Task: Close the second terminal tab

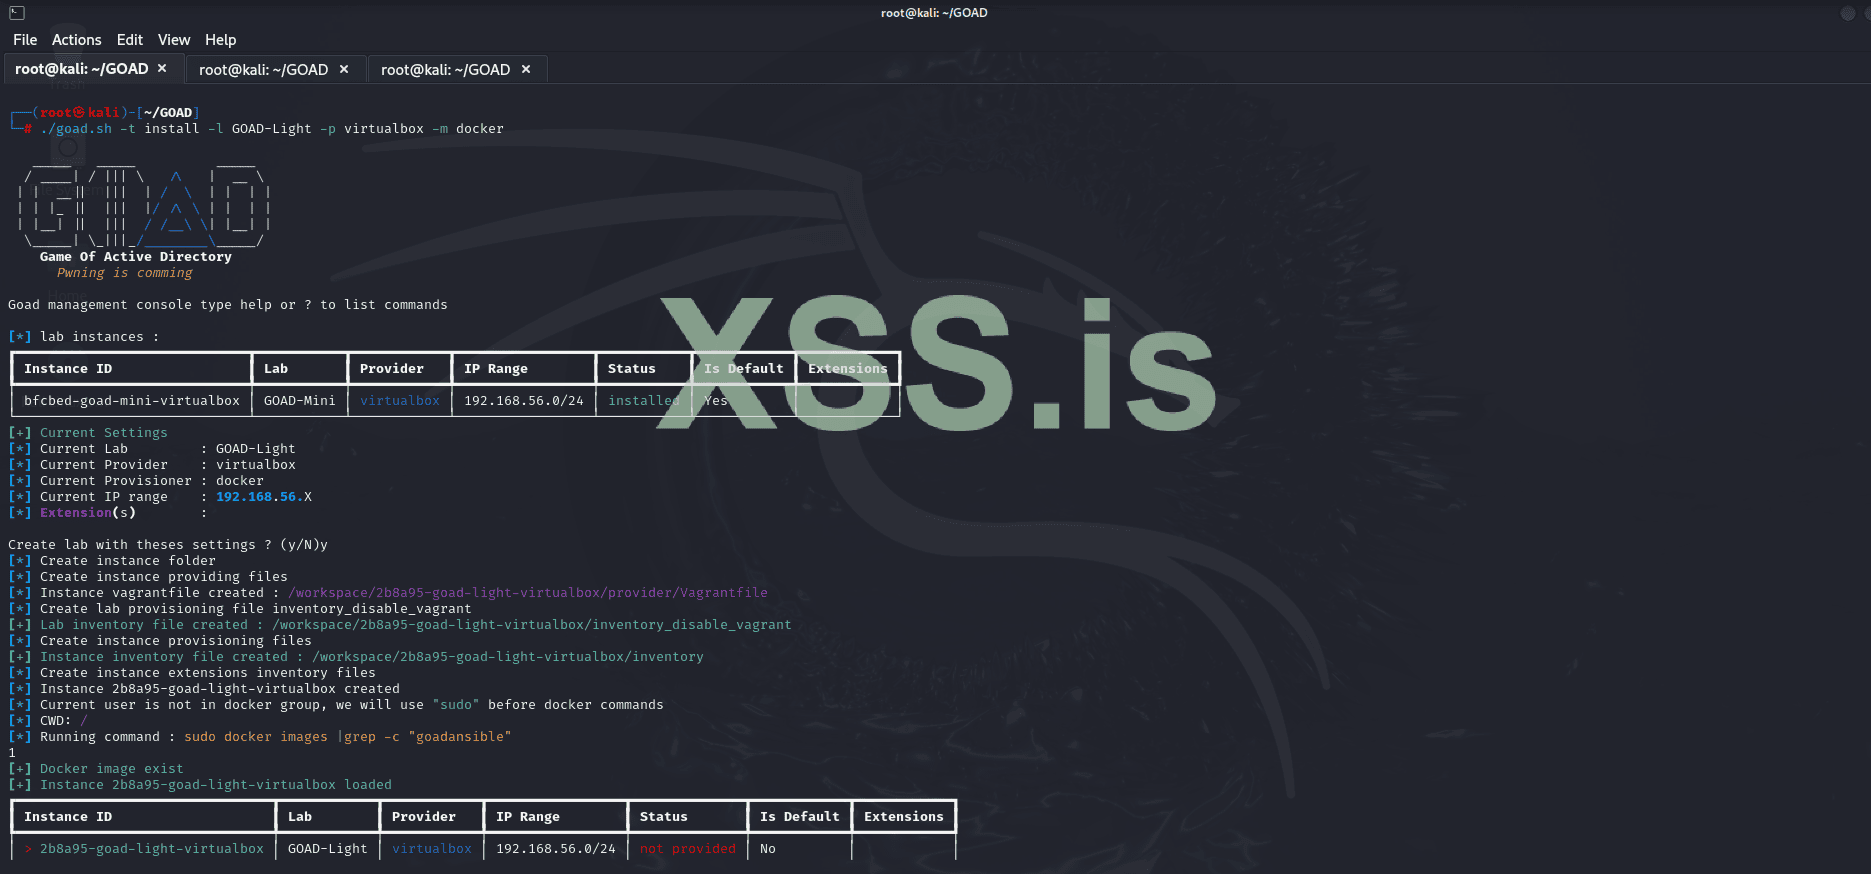Action: (344, 69)
